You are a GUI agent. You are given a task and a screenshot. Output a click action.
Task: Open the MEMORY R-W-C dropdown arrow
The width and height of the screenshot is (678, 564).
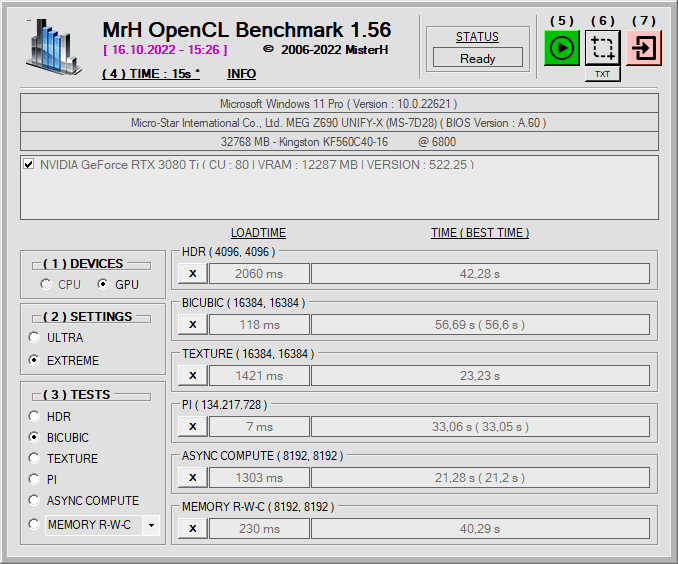151,525
